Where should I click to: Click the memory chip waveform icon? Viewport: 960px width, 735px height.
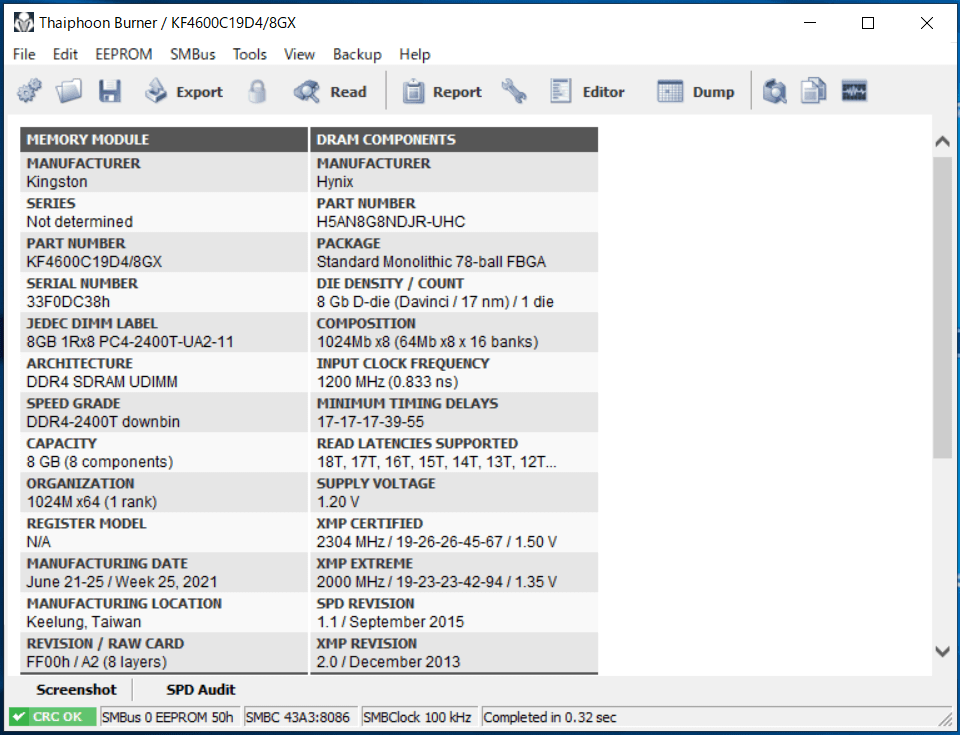pos(854,92)
